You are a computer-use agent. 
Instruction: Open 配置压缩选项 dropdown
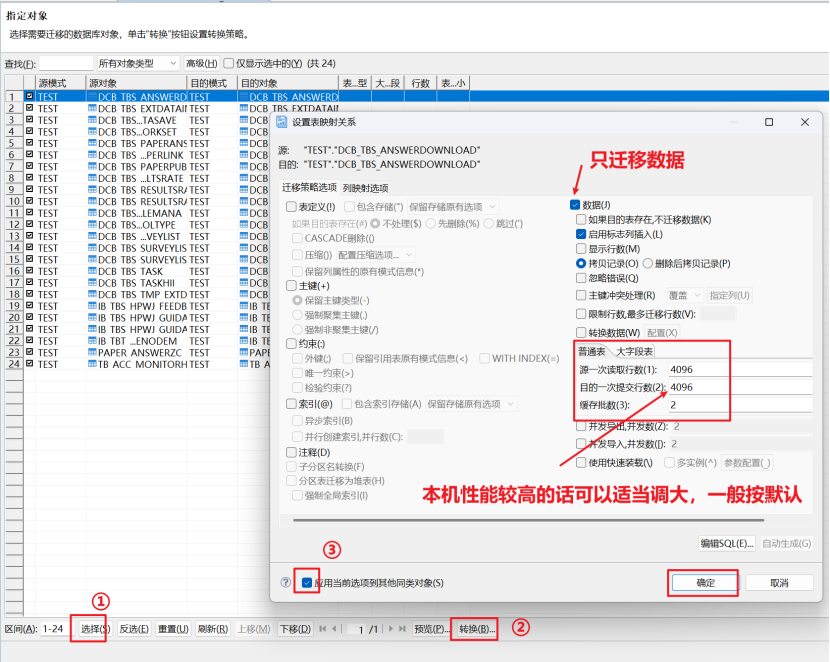[x=375, y=255]
